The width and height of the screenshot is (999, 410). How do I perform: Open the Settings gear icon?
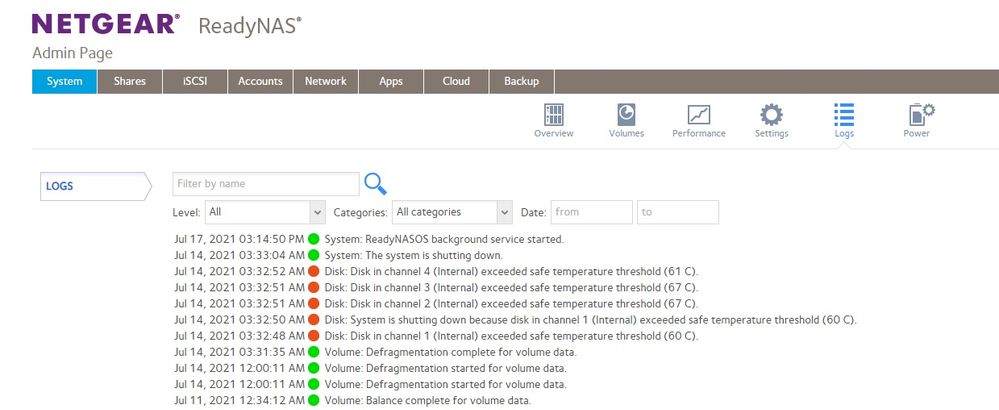click(x=771, y=115)
